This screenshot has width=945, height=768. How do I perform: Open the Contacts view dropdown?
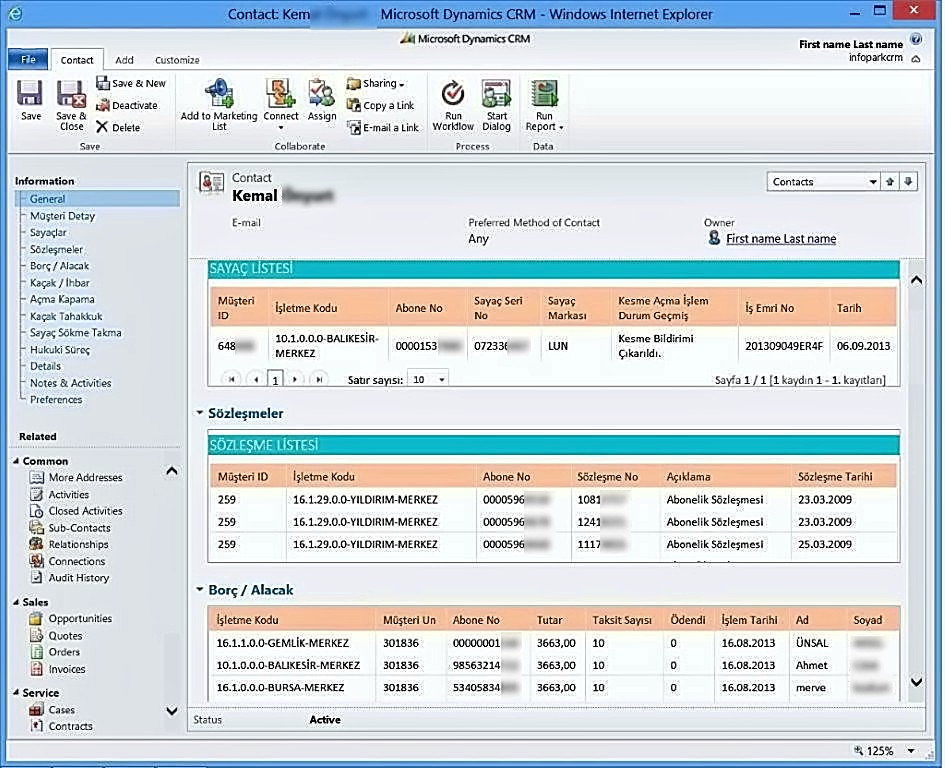(823, 181)
